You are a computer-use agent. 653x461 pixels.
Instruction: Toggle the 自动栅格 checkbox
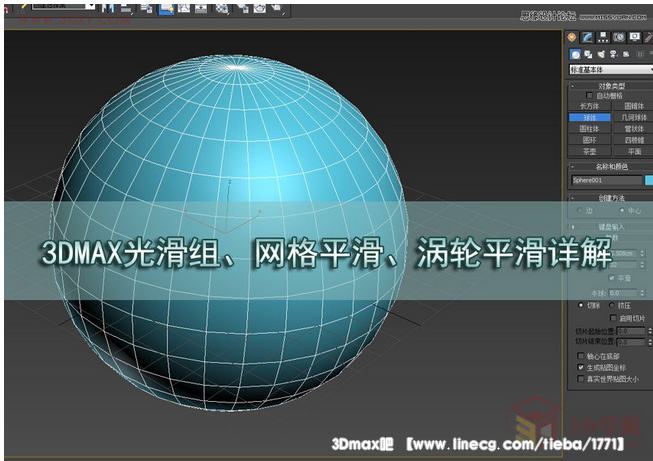589,96
